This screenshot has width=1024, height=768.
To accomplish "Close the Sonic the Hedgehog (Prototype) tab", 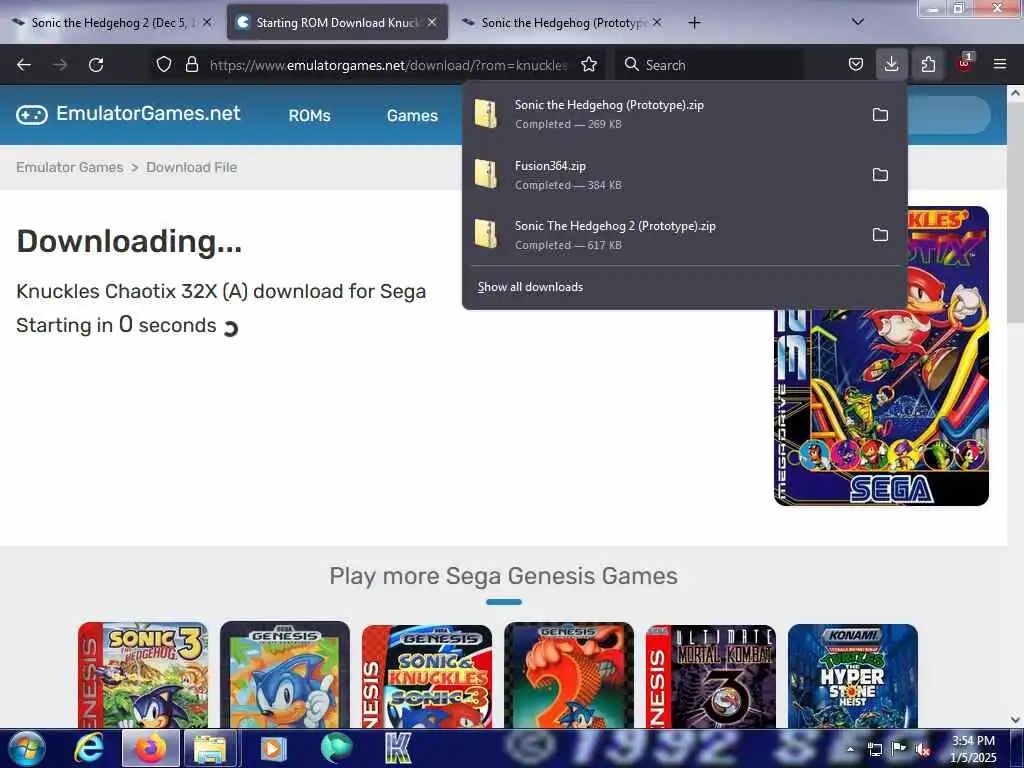I will pos(657,22).
